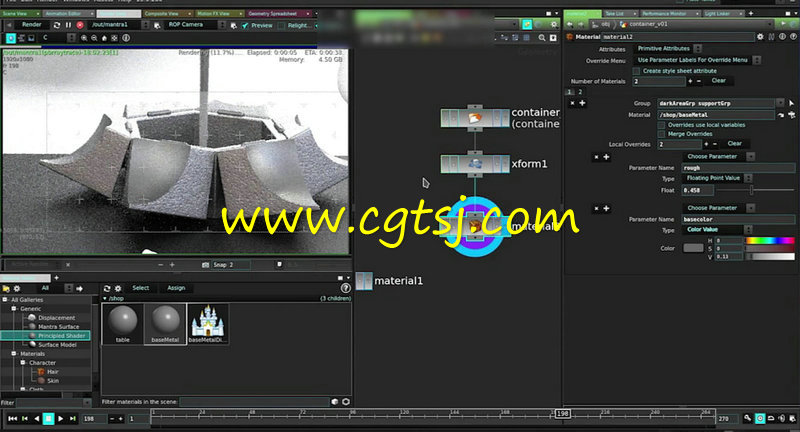800x432 pixels.
Task: Select group geometry with arrow icon
Action: (x=791, y=103)
